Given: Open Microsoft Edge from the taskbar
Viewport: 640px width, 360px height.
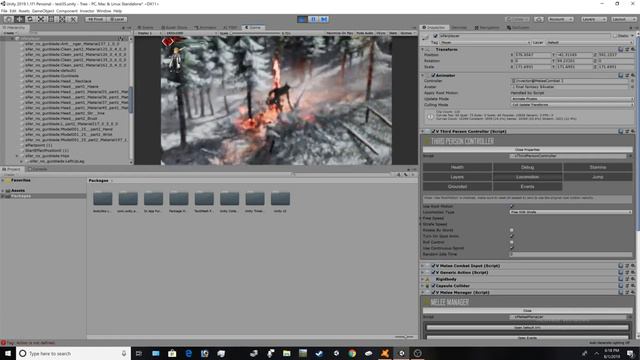Looking at the screenshot, I should [188, 353].
